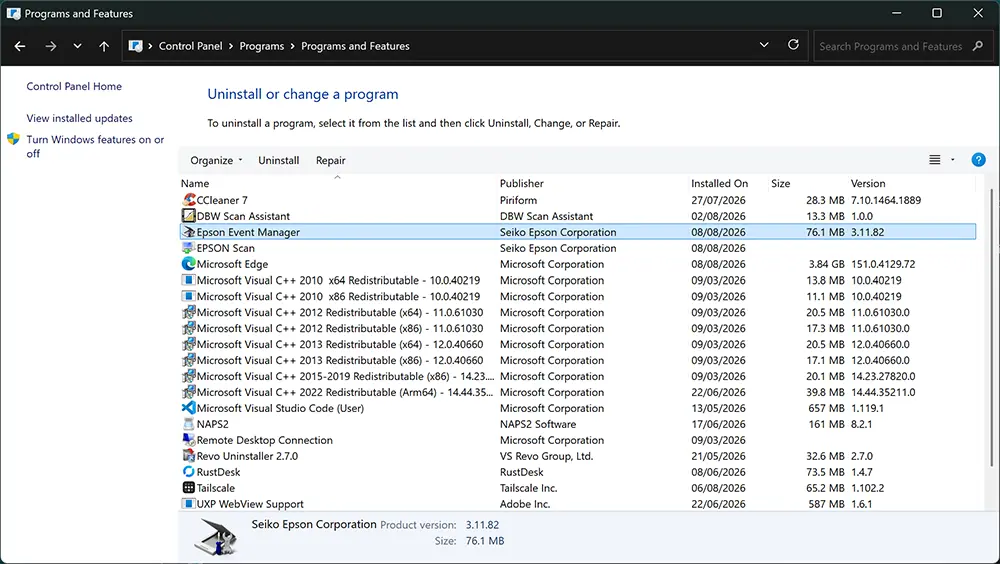Click the UXP WebView Support icon
Image resolution: width=1000 pixels, height=564 pixels.
click(x=189, y=503)
